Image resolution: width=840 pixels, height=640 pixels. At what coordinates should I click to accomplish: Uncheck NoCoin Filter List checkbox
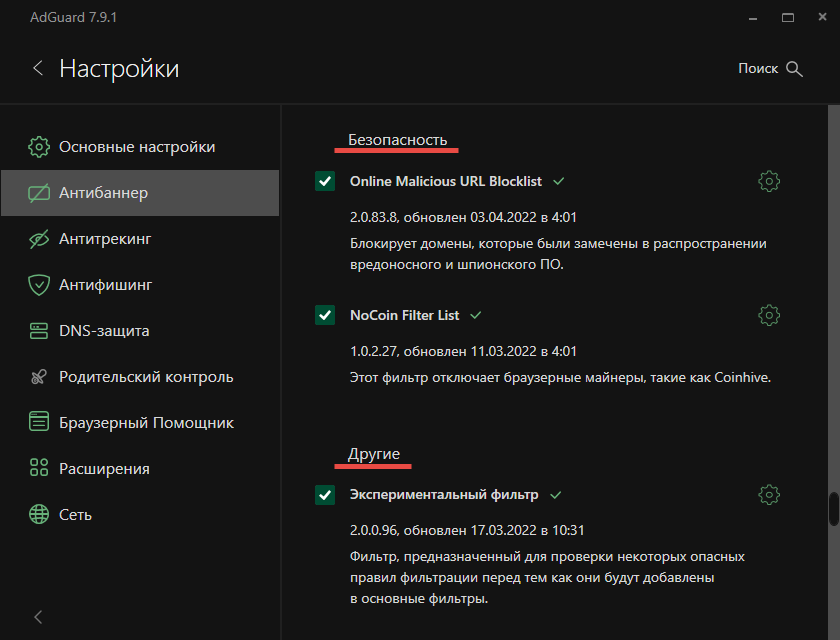pyautogui.click(x=325, y=315)
